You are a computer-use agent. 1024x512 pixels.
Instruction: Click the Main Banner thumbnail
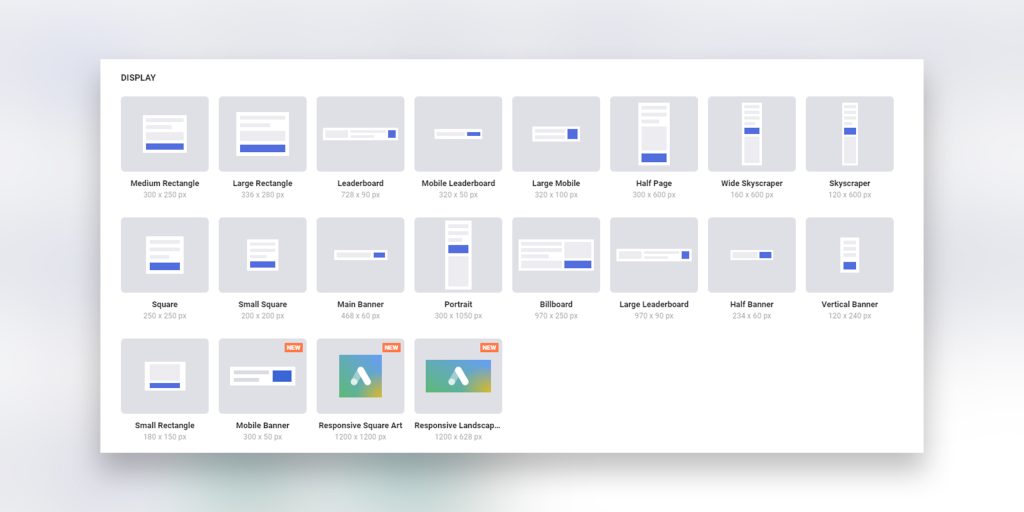(360, 255)
